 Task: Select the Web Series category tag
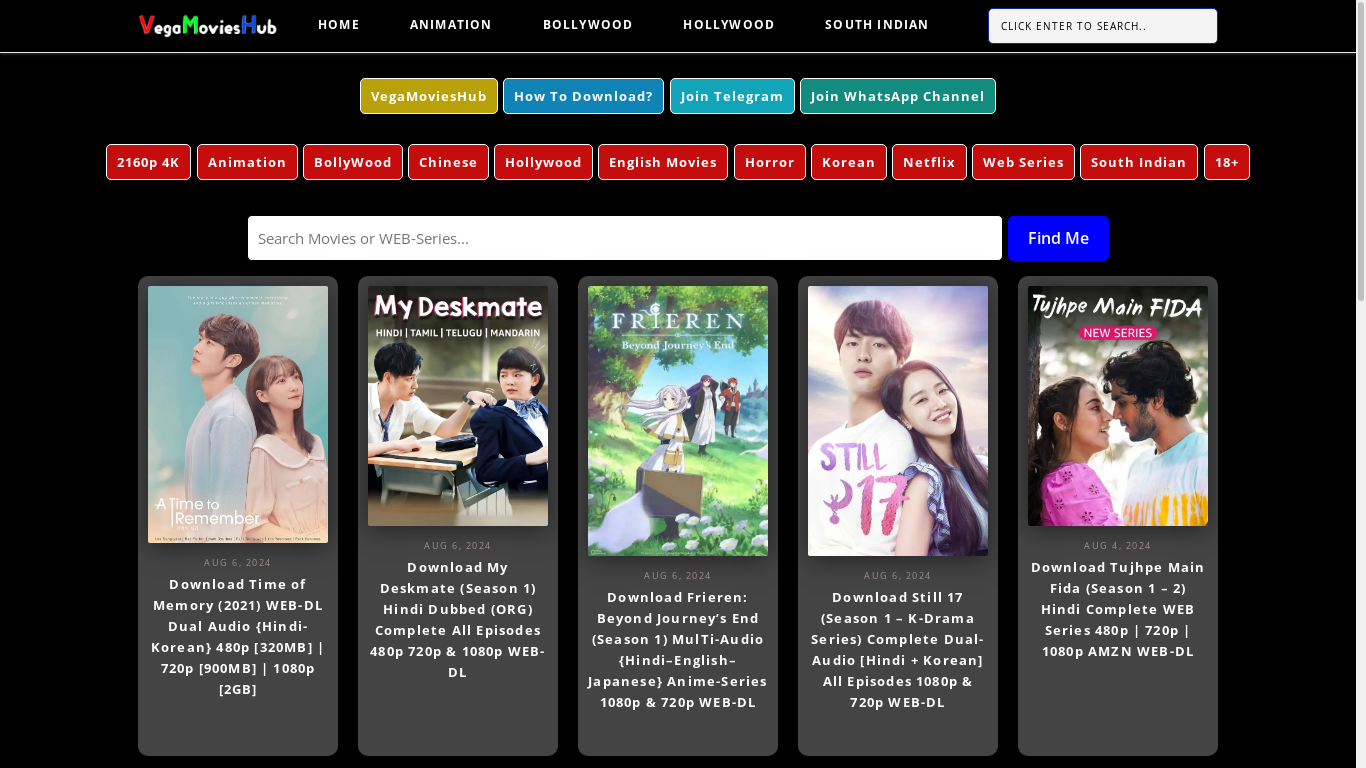tap(1023, 162)
